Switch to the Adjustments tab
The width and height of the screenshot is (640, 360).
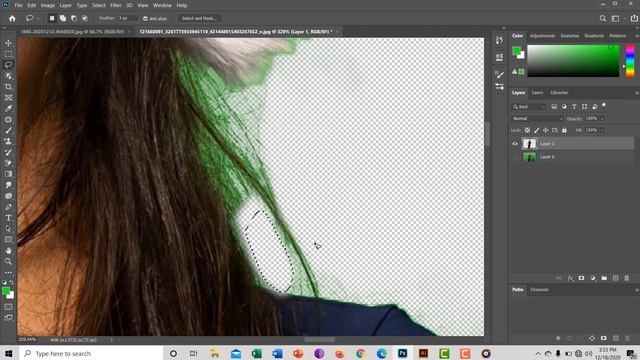click(x=542, y=36)
